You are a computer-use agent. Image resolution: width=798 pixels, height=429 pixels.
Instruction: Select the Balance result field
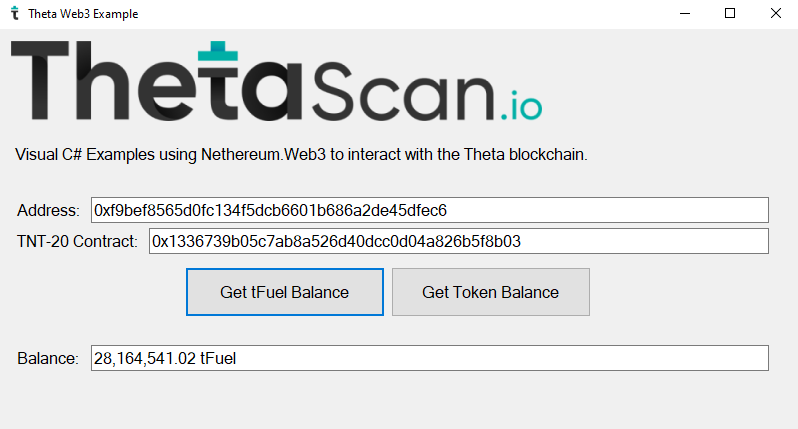coord(429,358)
